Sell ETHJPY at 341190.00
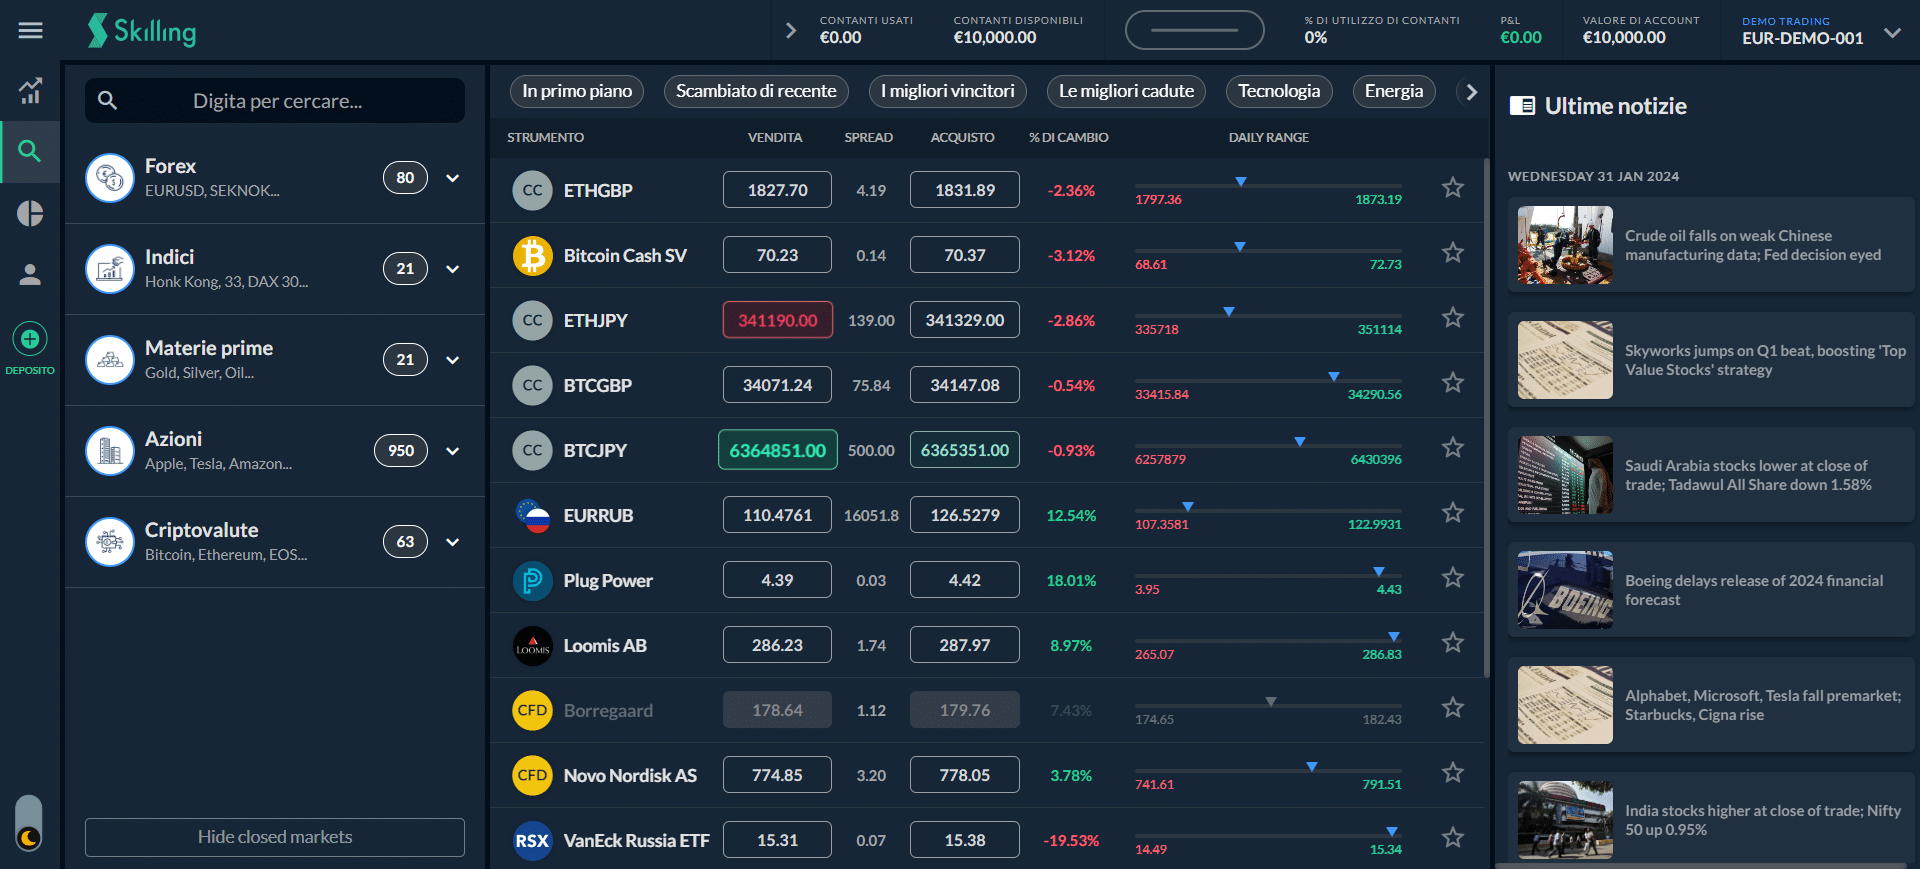The height and width of the screenshot is (869, 1920). coord(777,320)
